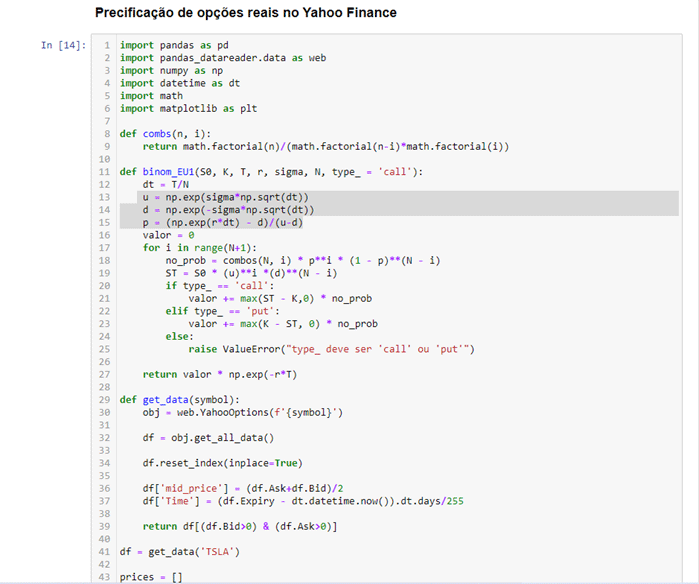The width and height of the screenshot is (699, 584).
Task: Click the 'prices = []' line
Action: tap(151, 576)
